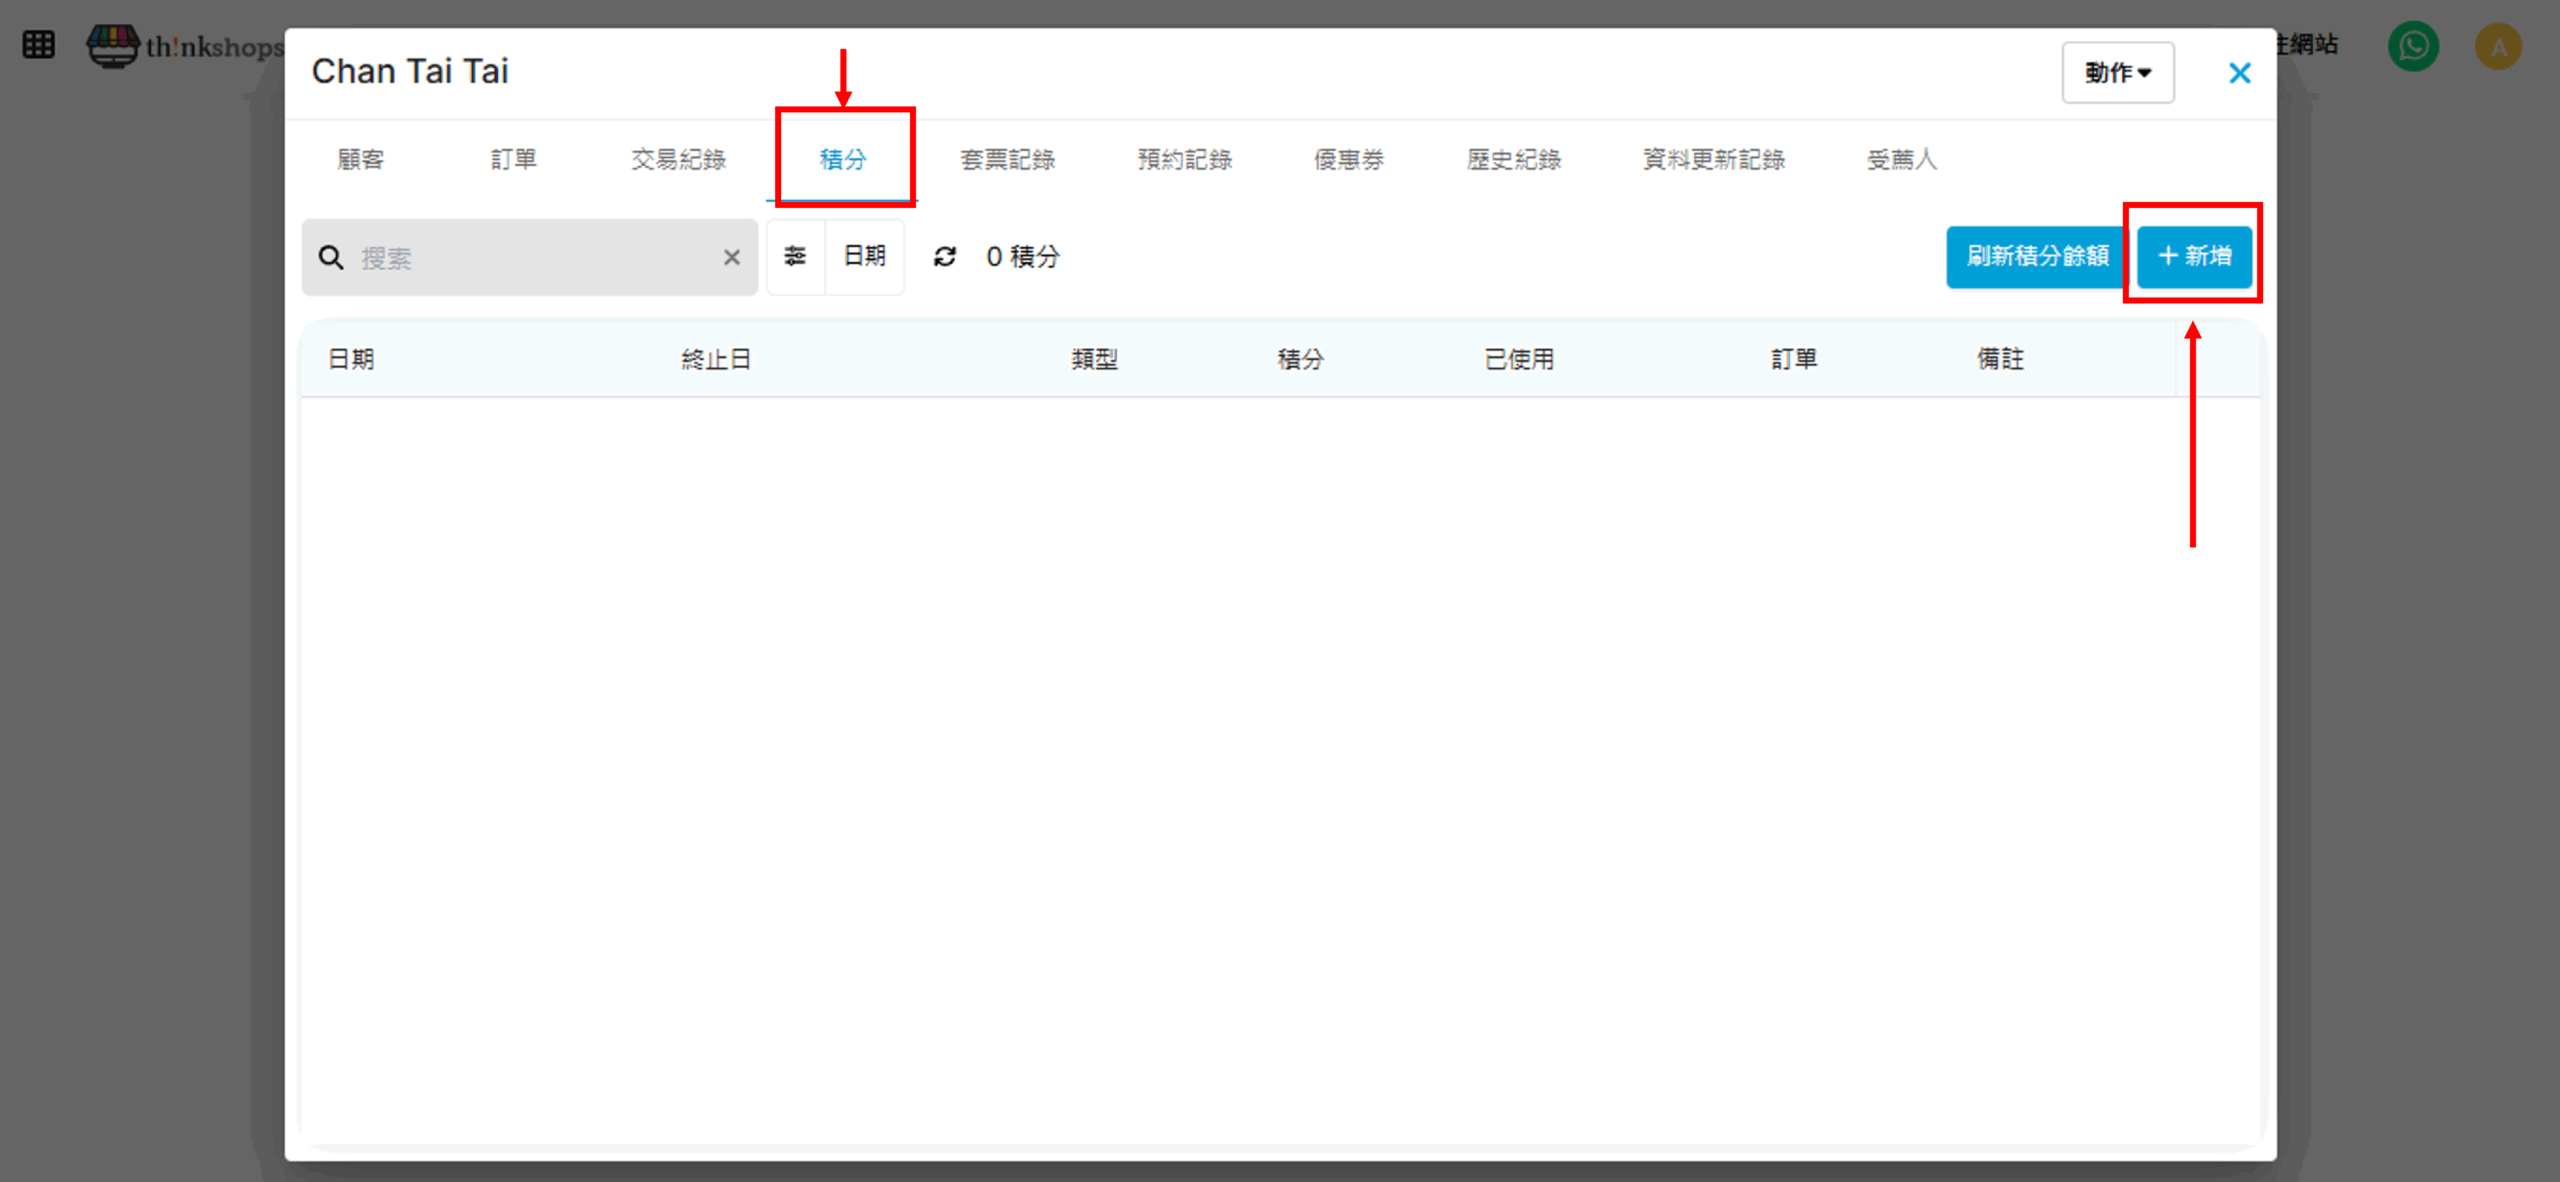Open the filter sliders icon
The width and height of the screenshot is (2560, 1182).
pyautogui.click(x=795, y=257)
